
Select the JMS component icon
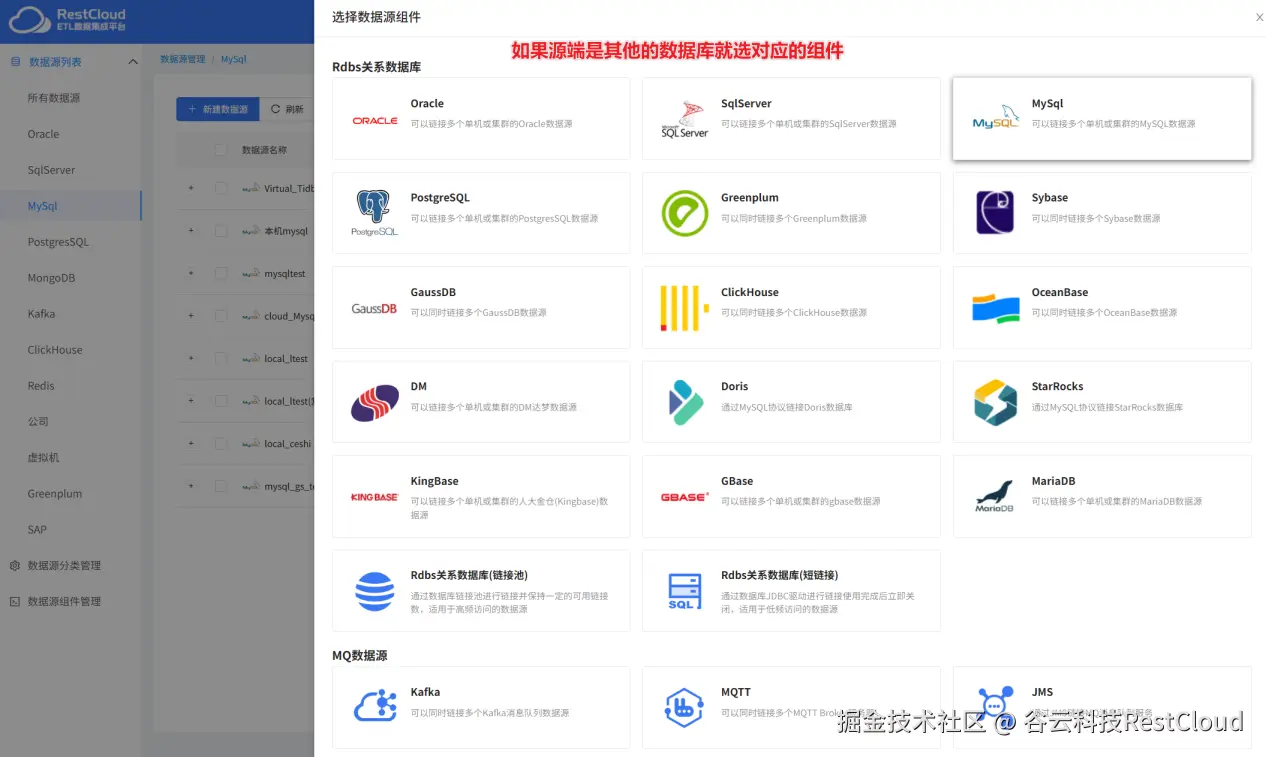(996, 707)
